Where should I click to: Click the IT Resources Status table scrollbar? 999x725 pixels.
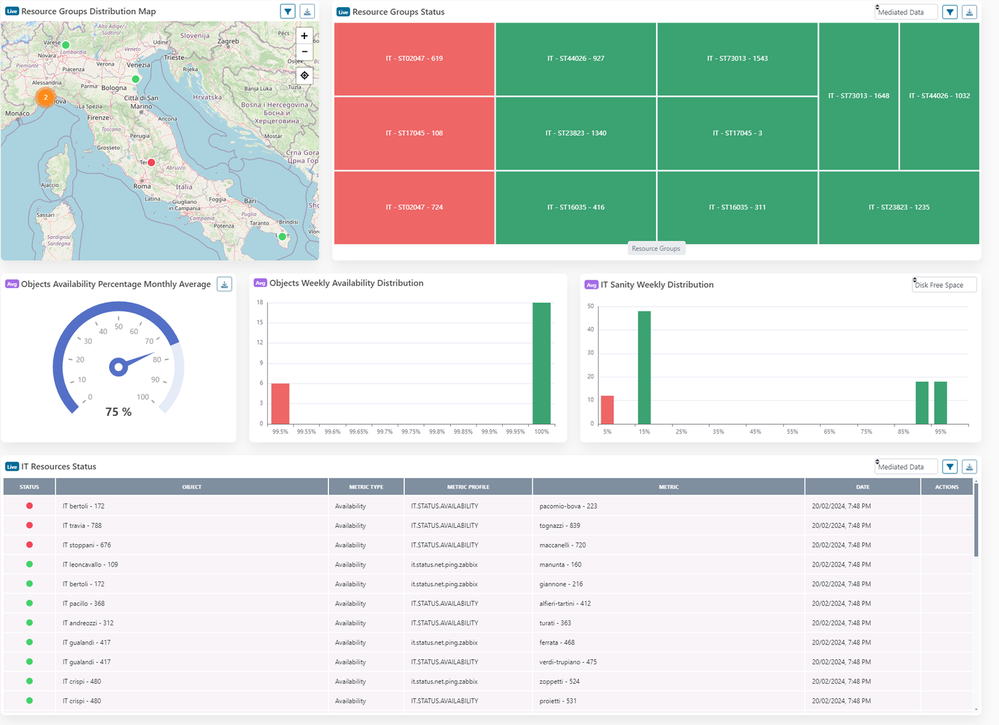coord(976,520)
